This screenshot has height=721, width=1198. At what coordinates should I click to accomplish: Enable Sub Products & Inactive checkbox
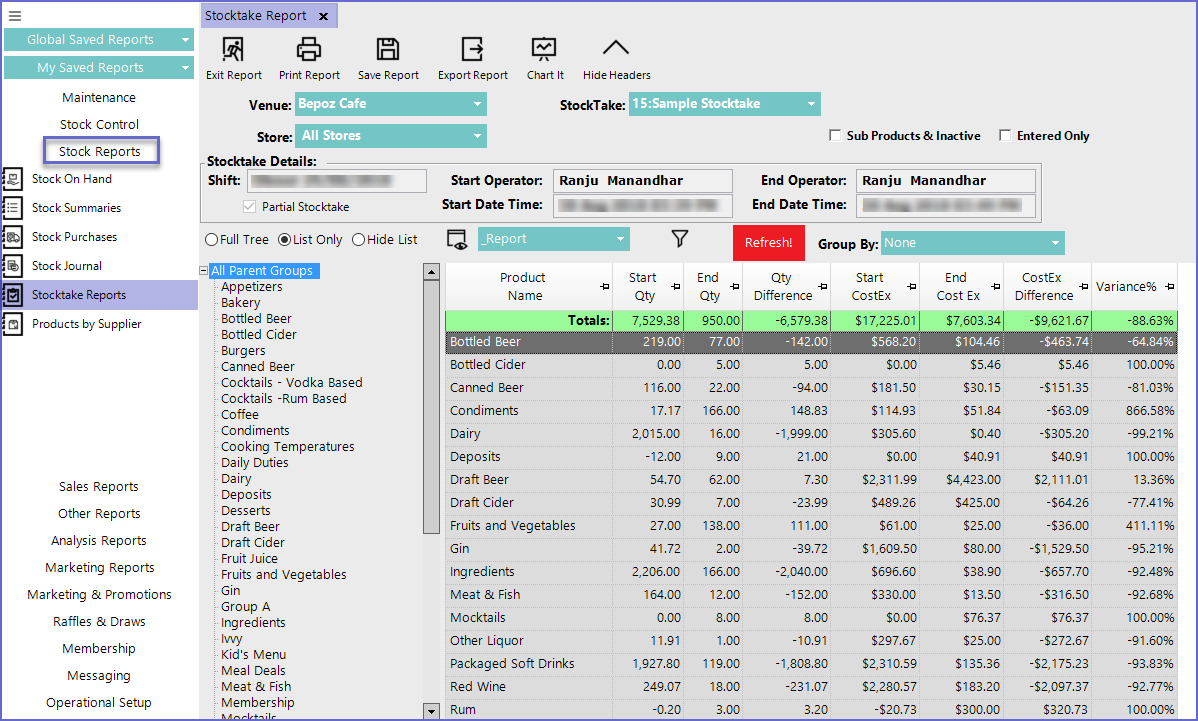pyautogui.click(x=835, y=136)
